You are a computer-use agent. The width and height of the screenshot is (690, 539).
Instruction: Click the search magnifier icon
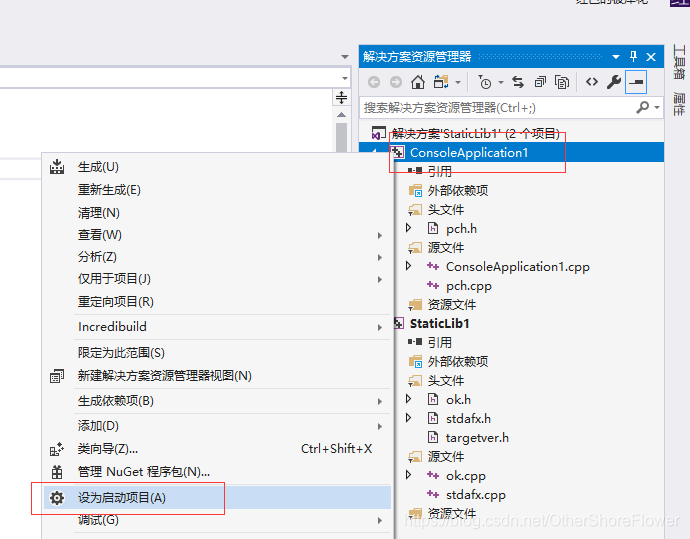point(642,107)
